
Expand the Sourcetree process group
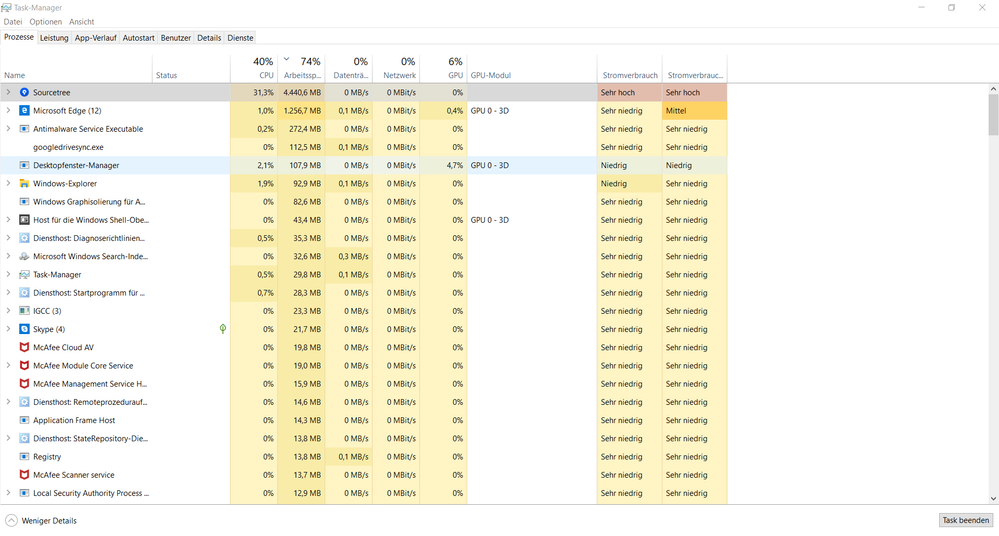8,92
